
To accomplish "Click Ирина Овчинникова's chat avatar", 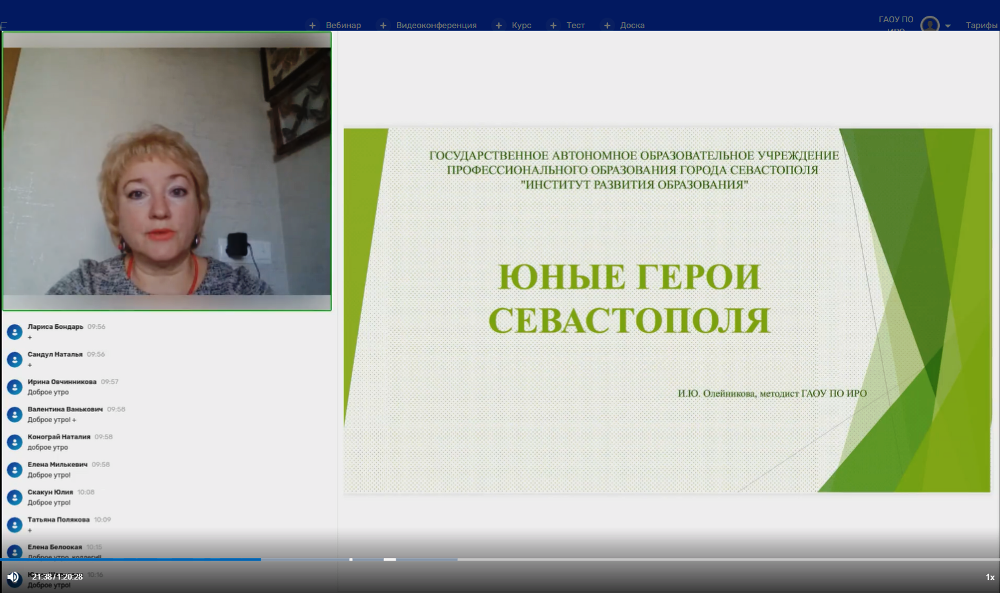I will (15, 386).
